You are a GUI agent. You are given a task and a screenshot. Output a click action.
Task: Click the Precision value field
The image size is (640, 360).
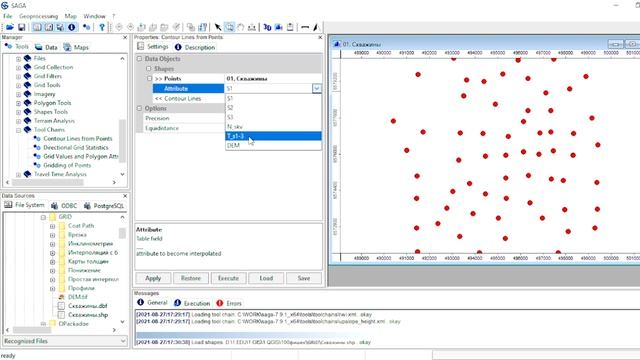pyautogui.click(x=273, y=118)
